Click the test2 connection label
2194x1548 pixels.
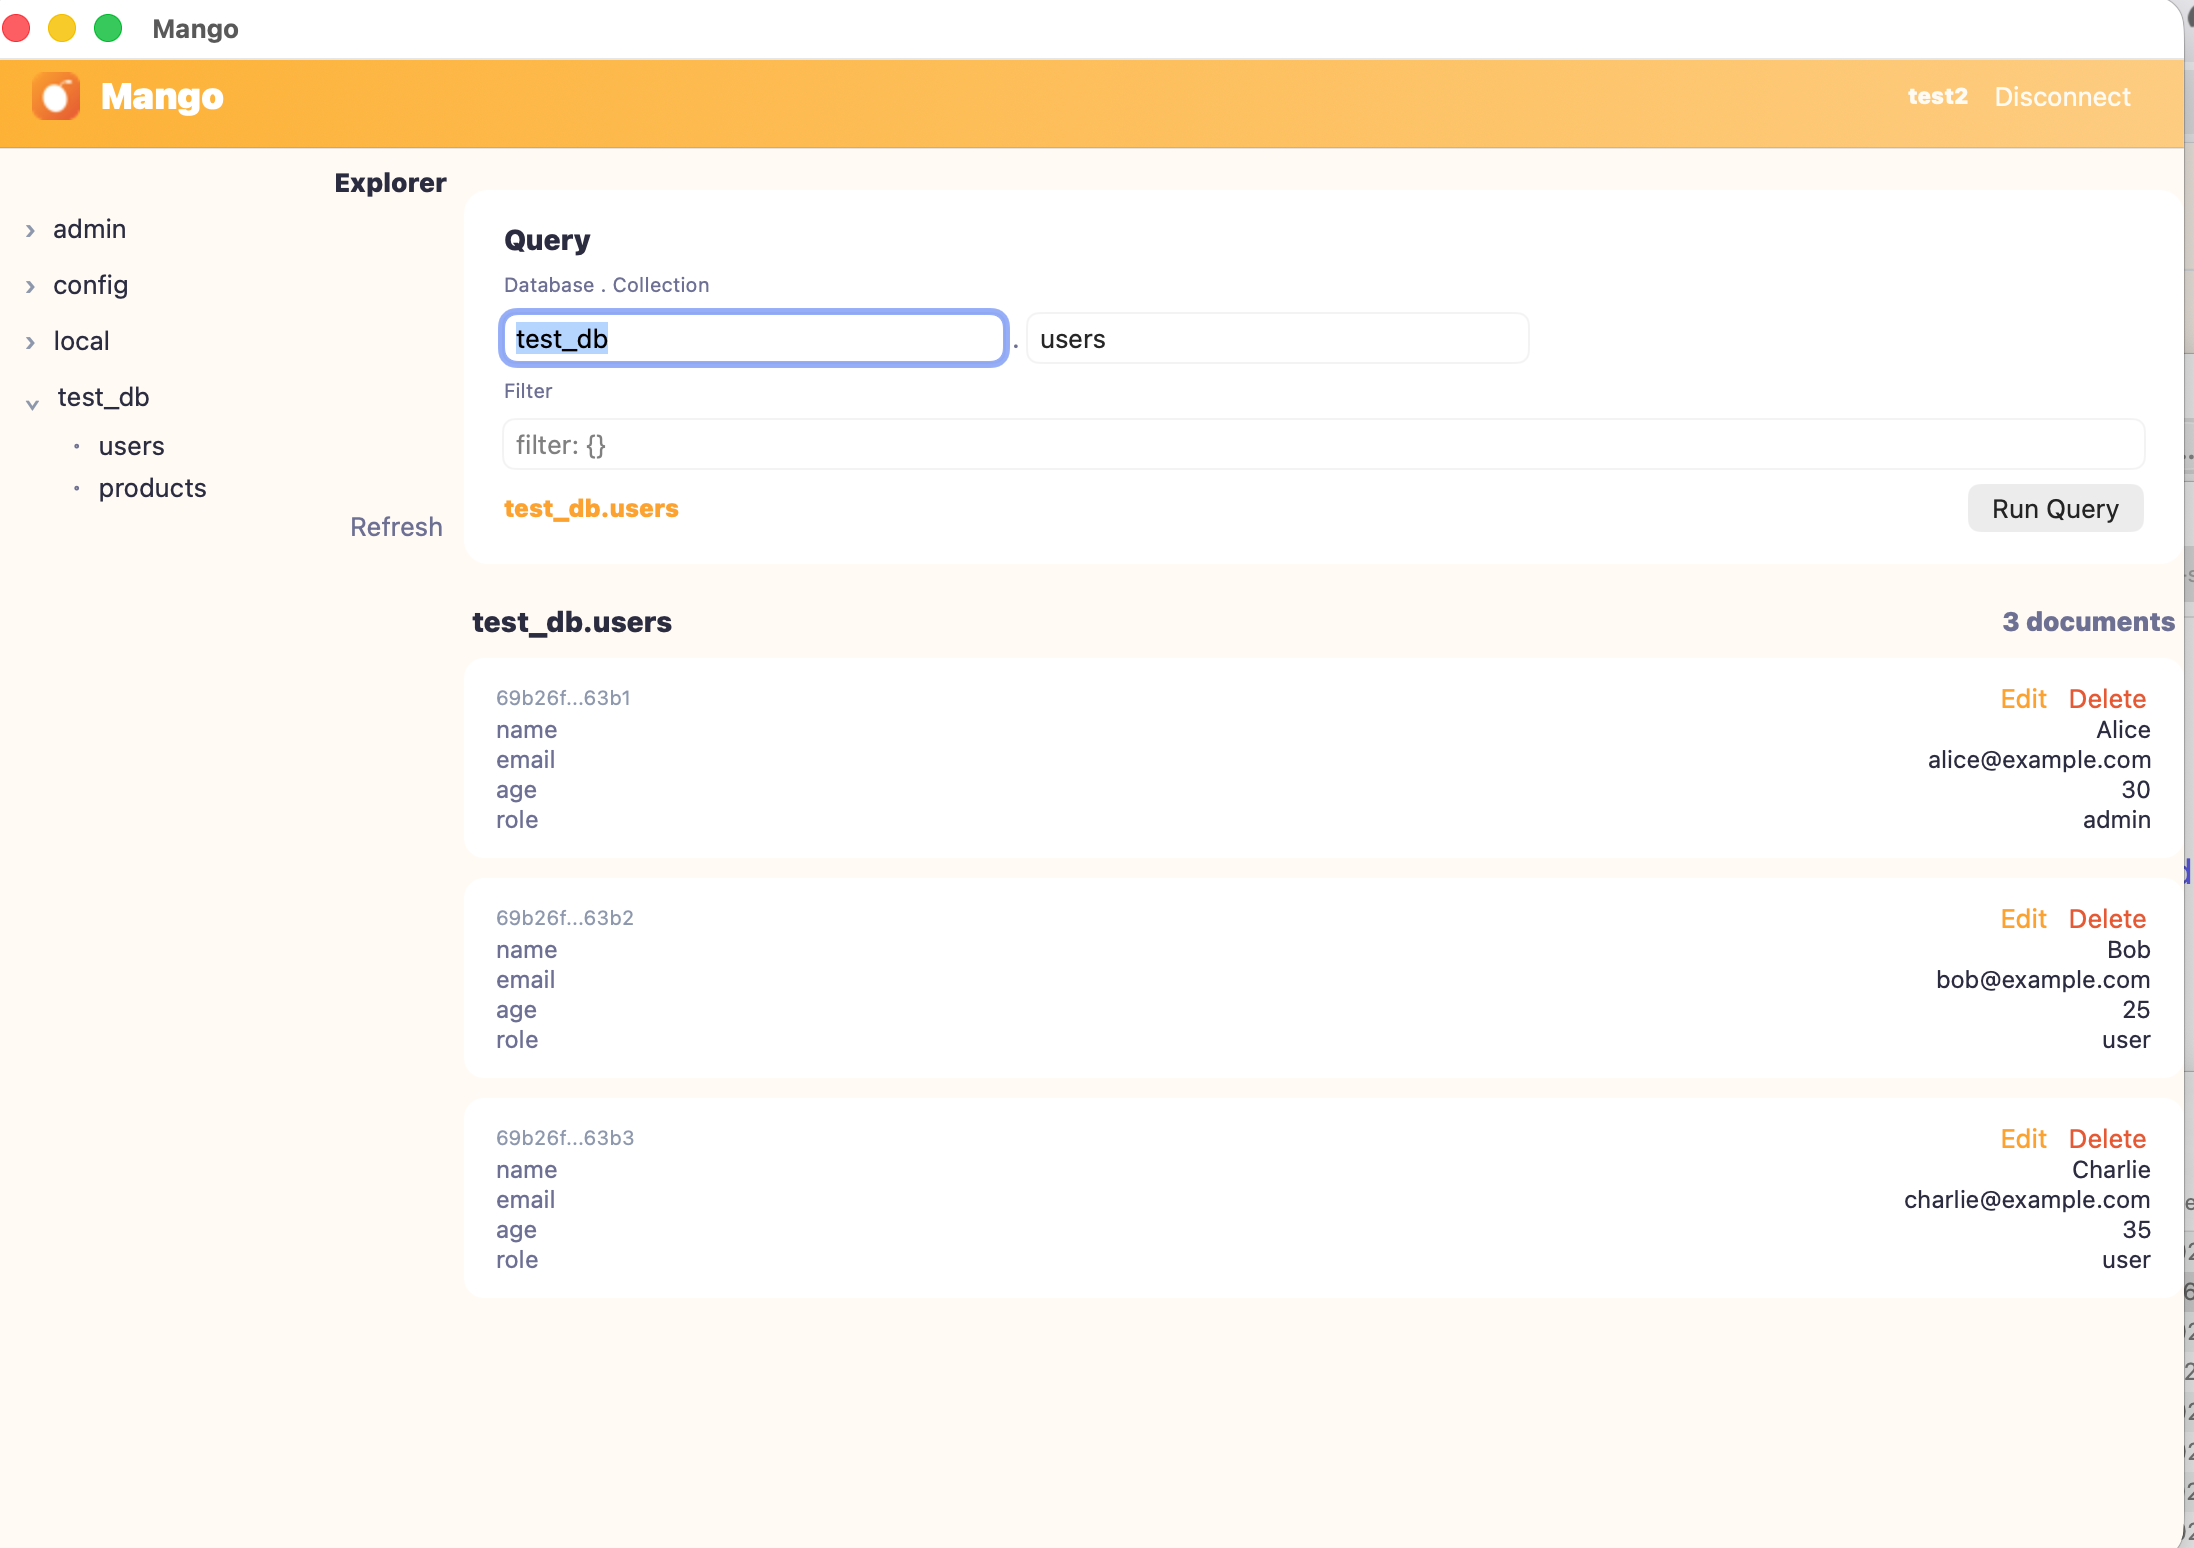[1935, 97]
